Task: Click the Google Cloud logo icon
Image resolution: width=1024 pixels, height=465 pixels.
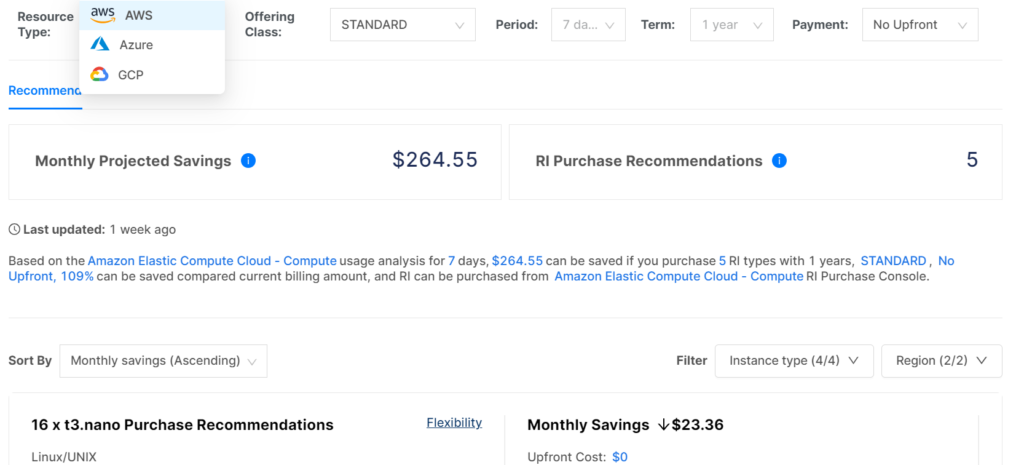Action: pos(99,74)
